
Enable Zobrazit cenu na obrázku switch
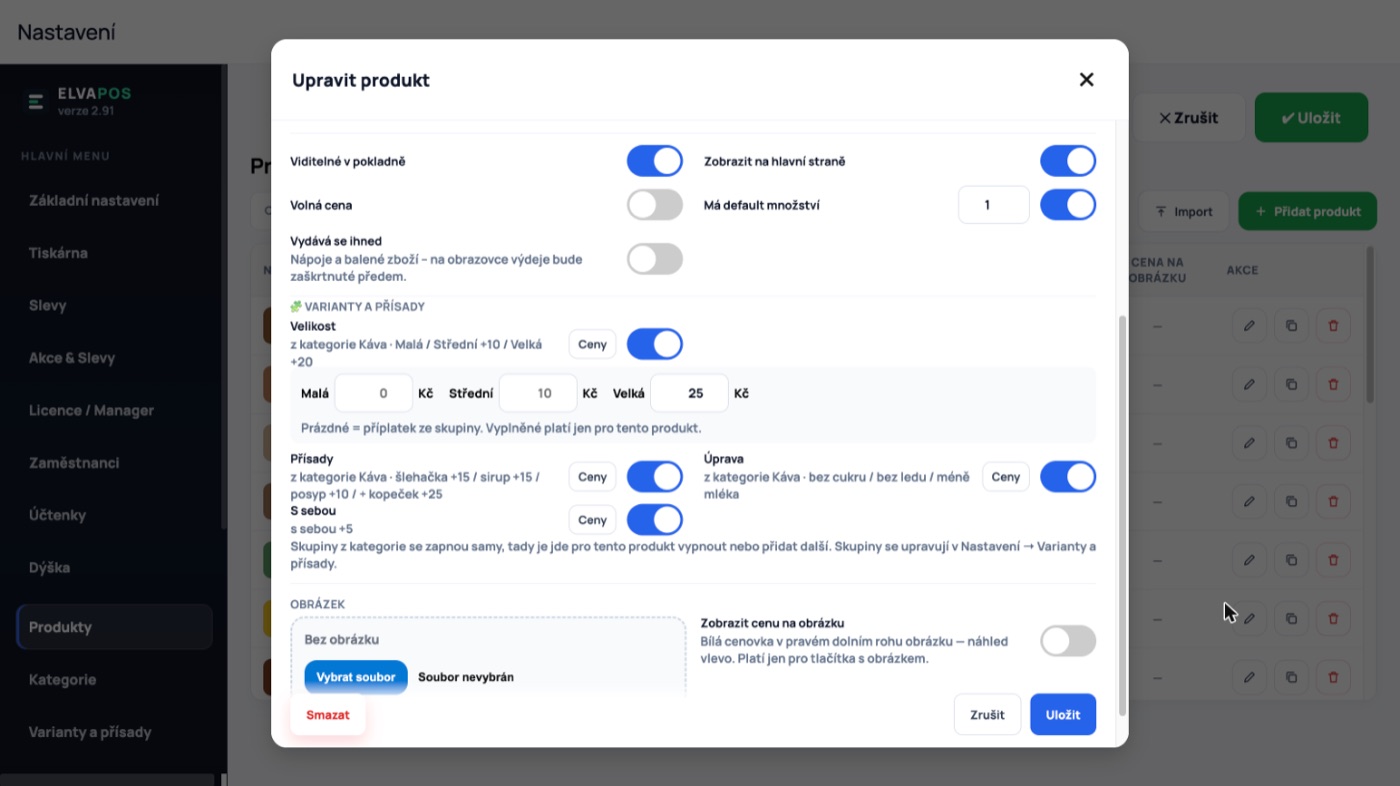pyautogui.click(x=1068, y=641)
